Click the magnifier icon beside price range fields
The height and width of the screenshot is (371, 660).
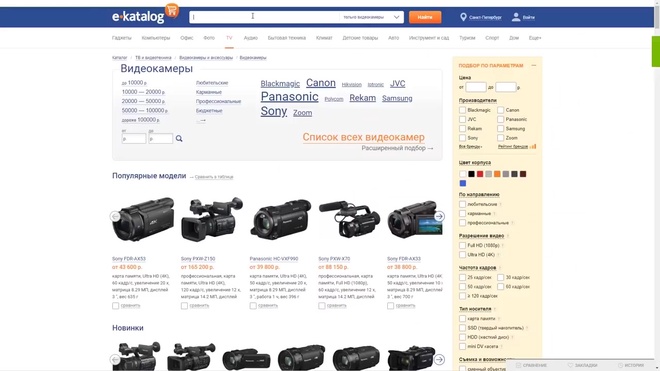pyautogui.click(x=179, y=139)
